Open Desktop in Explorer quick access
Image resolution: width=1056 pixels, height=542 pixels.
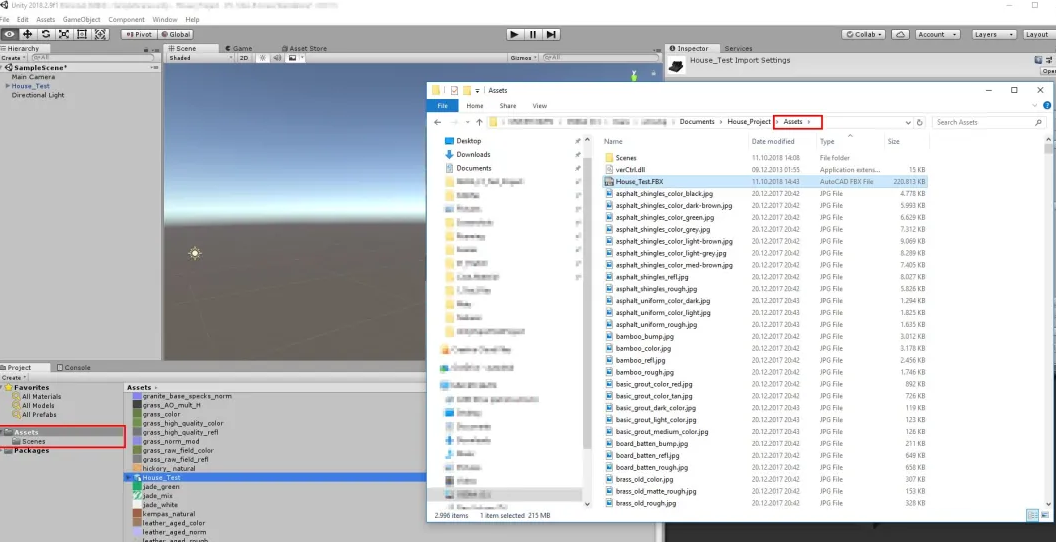(x=468, y=141)
